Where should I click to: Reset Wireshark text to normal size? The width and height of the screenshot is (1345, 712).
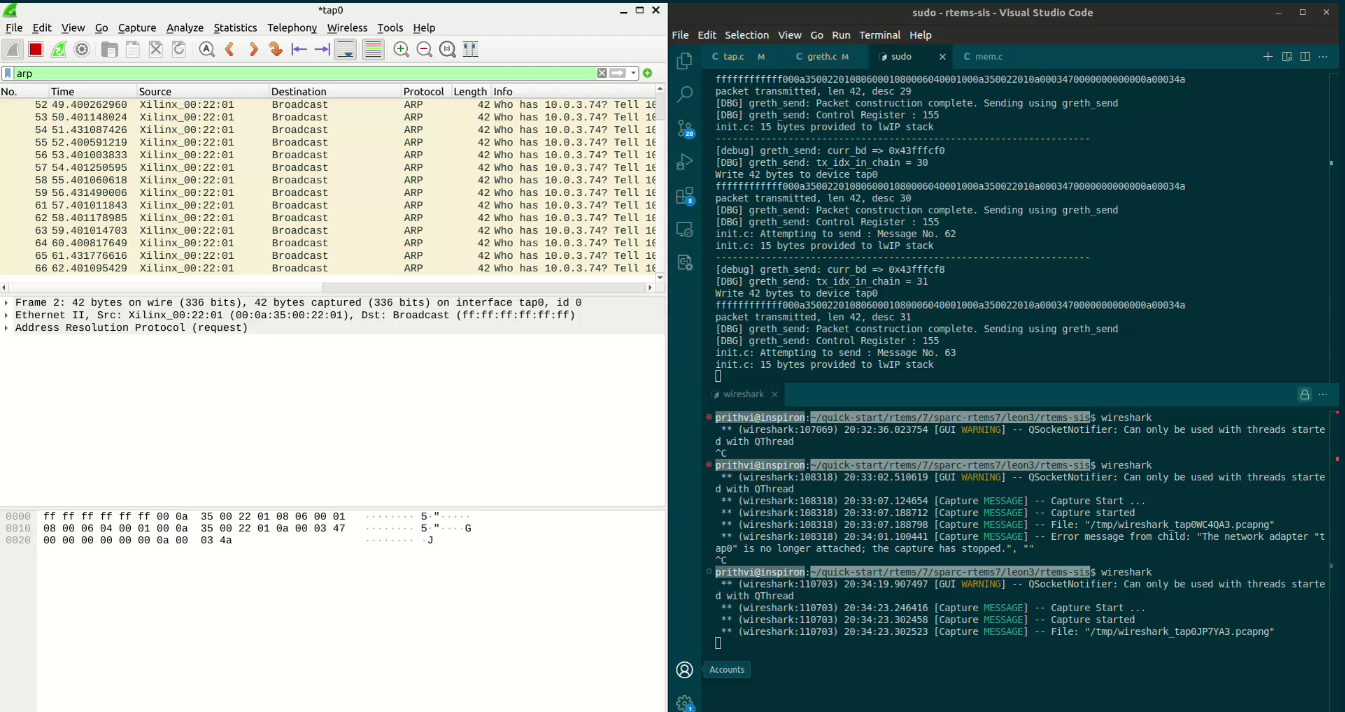[x=447, y=49]
